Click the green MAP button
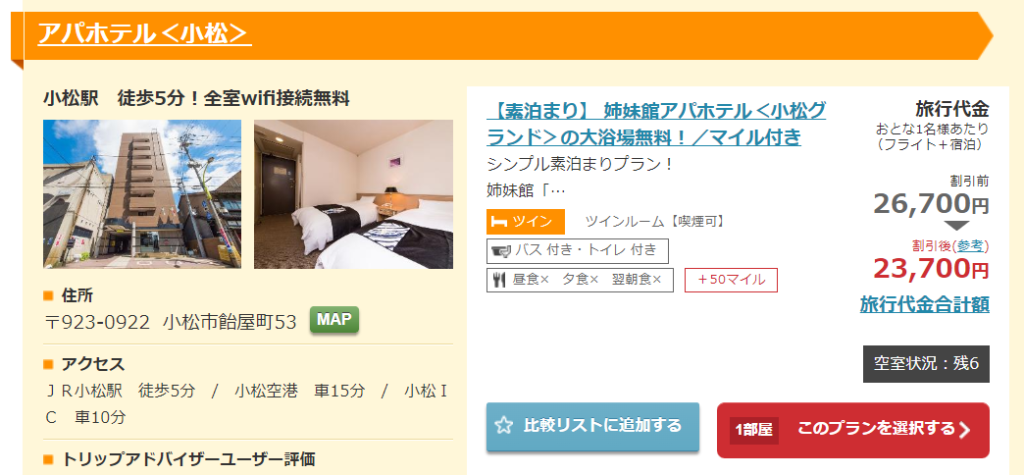Screen dimensions: 1024x475 coord(334,320)
